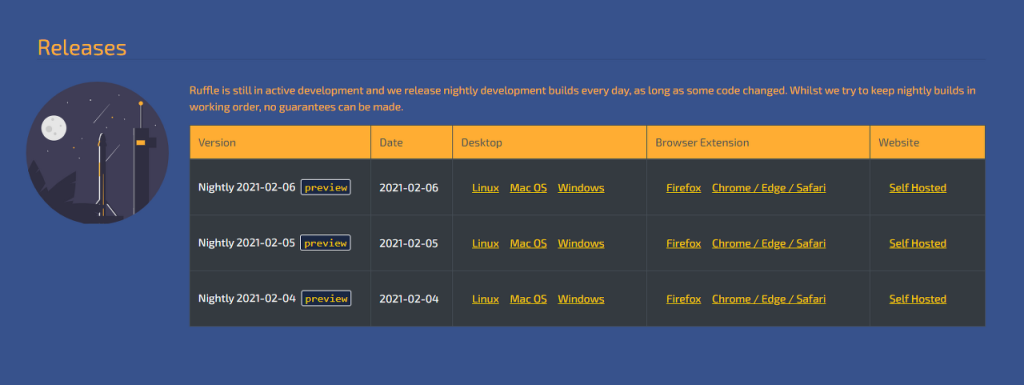
Task: Click the Browser Extension column header
Action: click(x=758, y=142)
